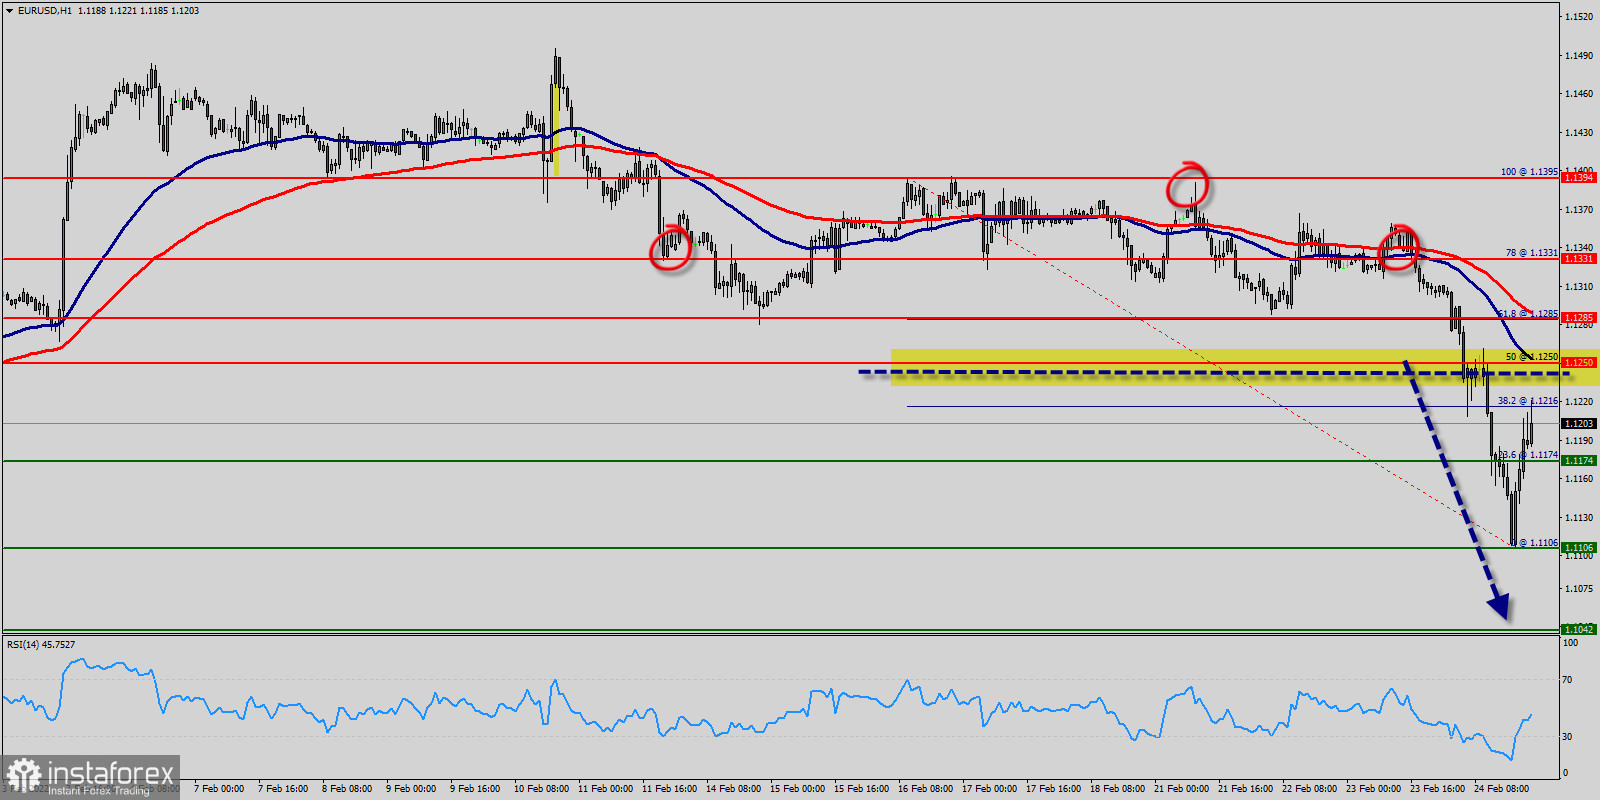Screen dimensions: 1600x800
Task: Click the 1.1370 price scale value
Action: tap(1579, 210)
